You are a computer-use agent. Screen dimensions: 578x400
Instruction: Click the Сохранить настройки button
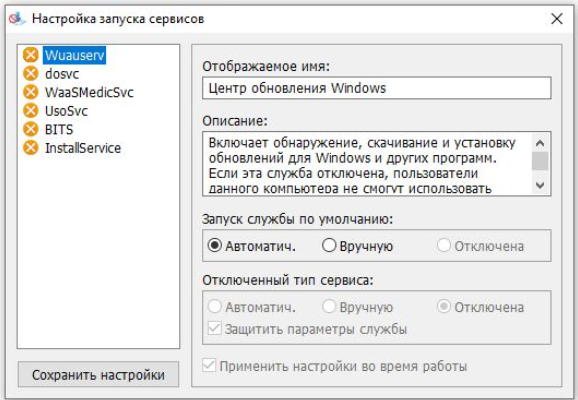(x=98, y=375)
